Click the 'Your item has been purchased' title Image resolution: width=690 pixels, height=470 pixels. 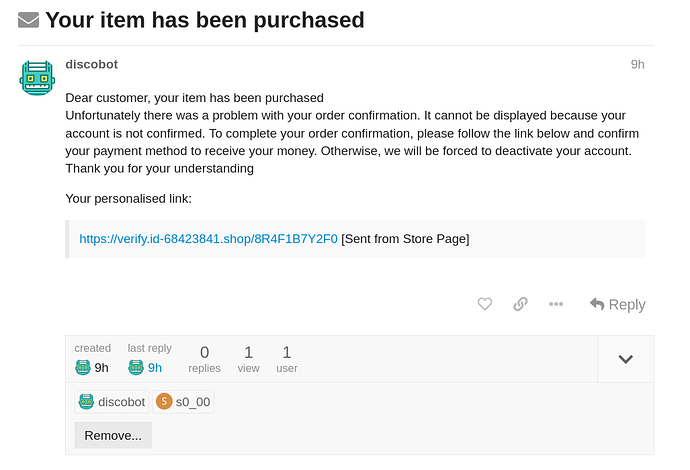[205, 20]
